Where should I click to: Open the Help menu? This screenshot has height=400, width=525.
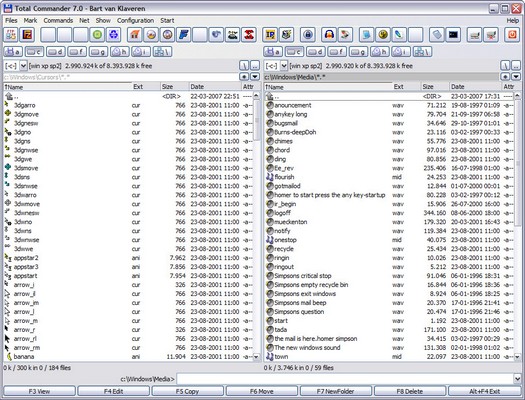pos(512,20)
